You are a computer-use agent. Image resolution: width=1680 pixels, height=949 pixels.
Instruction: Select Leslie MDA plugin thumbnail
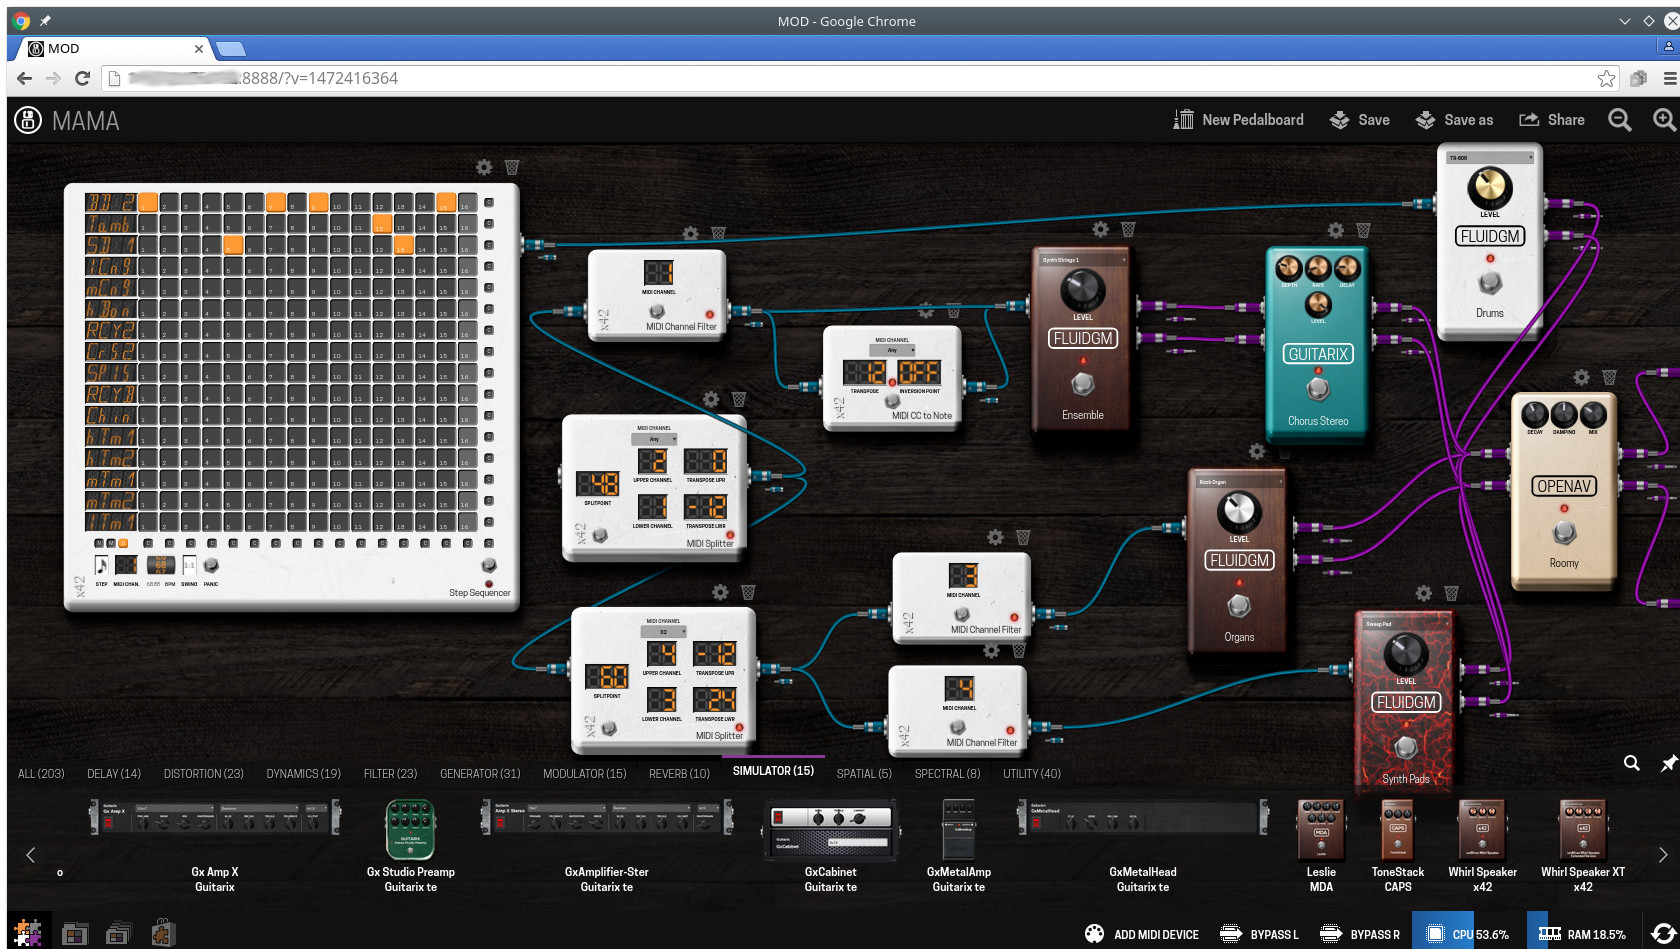[x=1321, y=830]
